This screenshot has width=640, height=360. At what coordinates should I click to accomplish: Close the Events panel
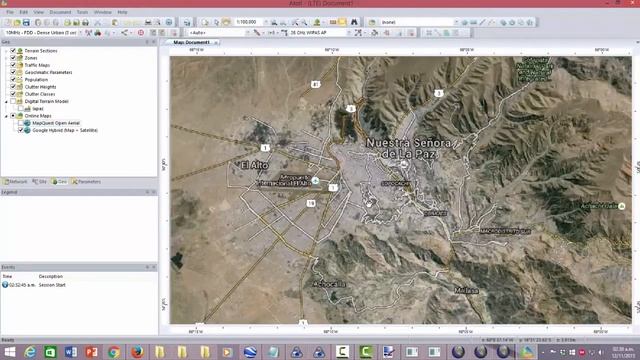pos(154,267)
